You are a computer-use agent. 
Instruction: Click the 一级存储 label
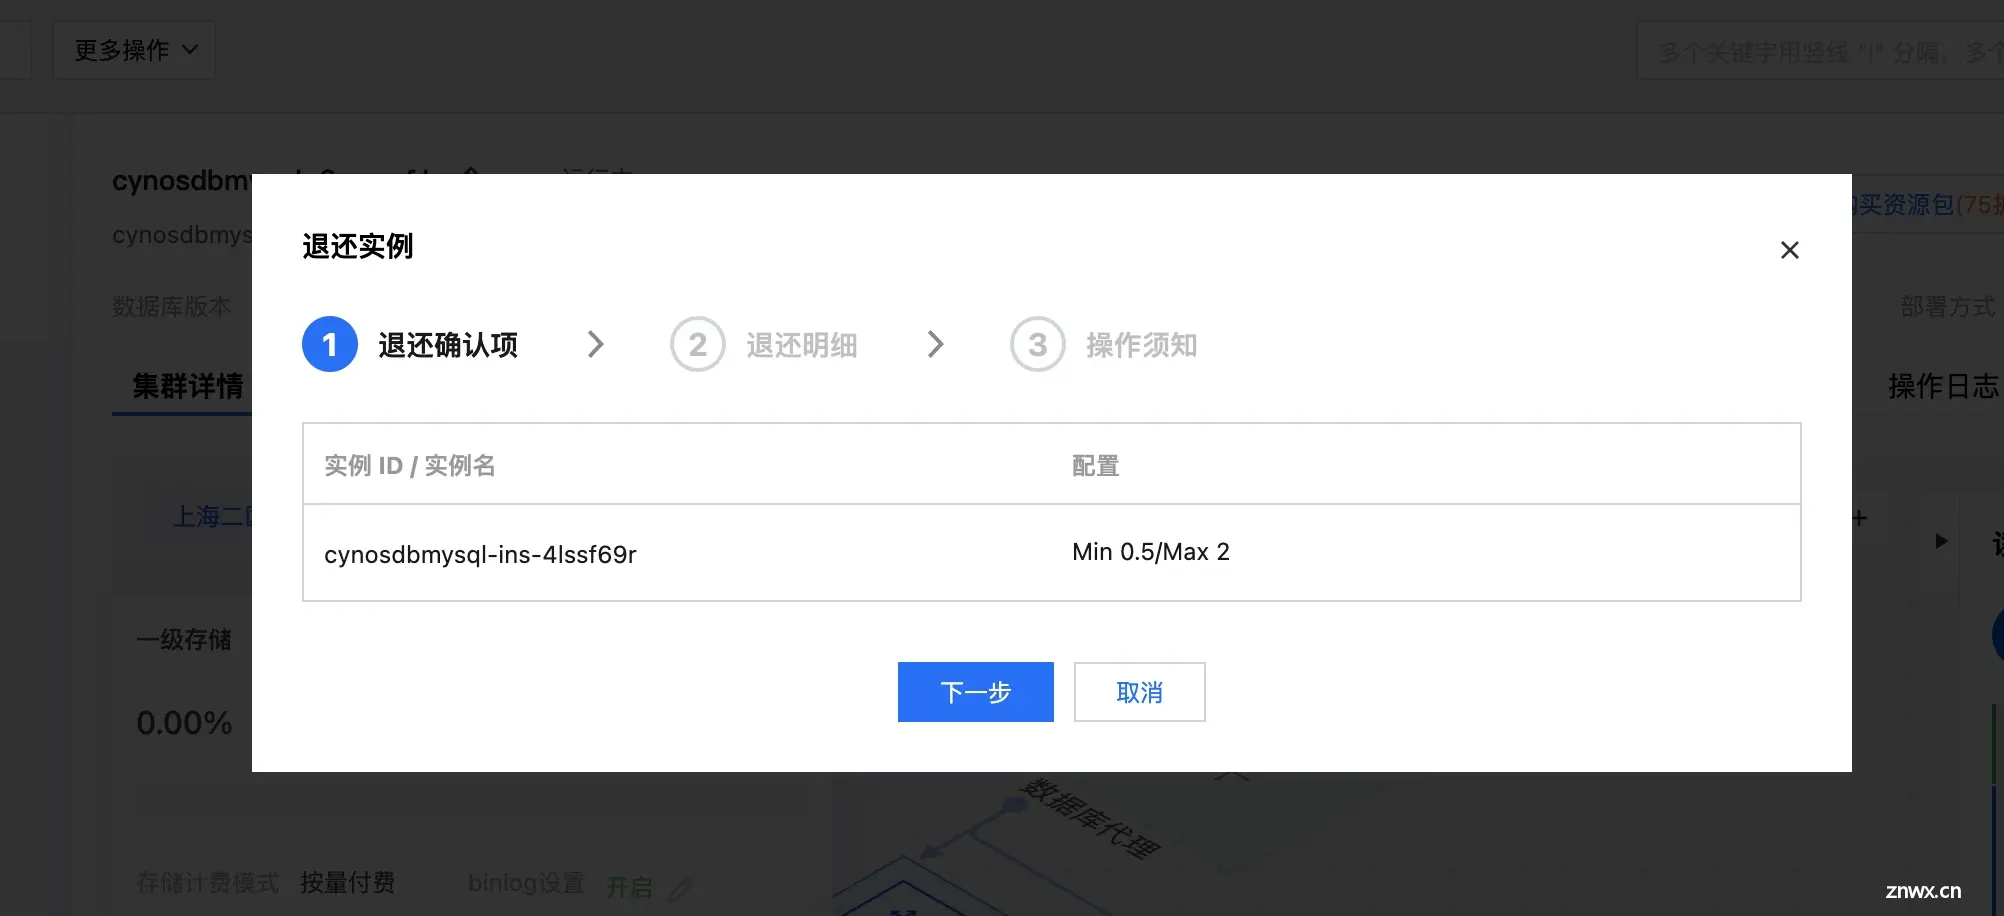(x=184, y=639)
